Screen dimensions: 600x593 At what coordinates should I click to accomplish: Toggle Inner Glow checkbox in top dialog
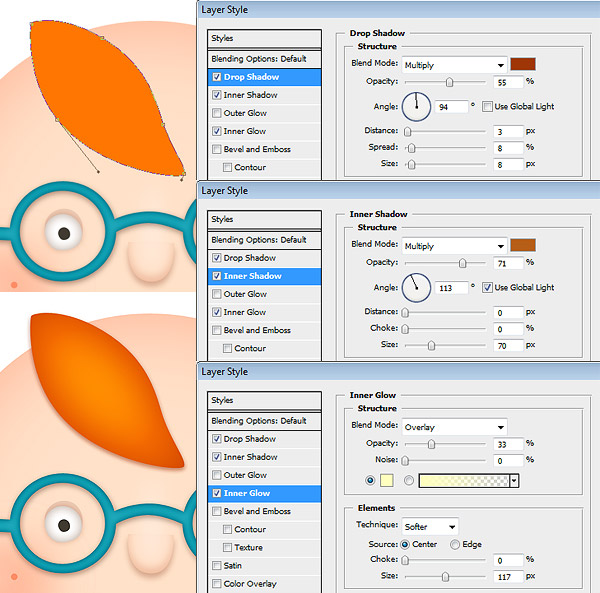[217, 131]
